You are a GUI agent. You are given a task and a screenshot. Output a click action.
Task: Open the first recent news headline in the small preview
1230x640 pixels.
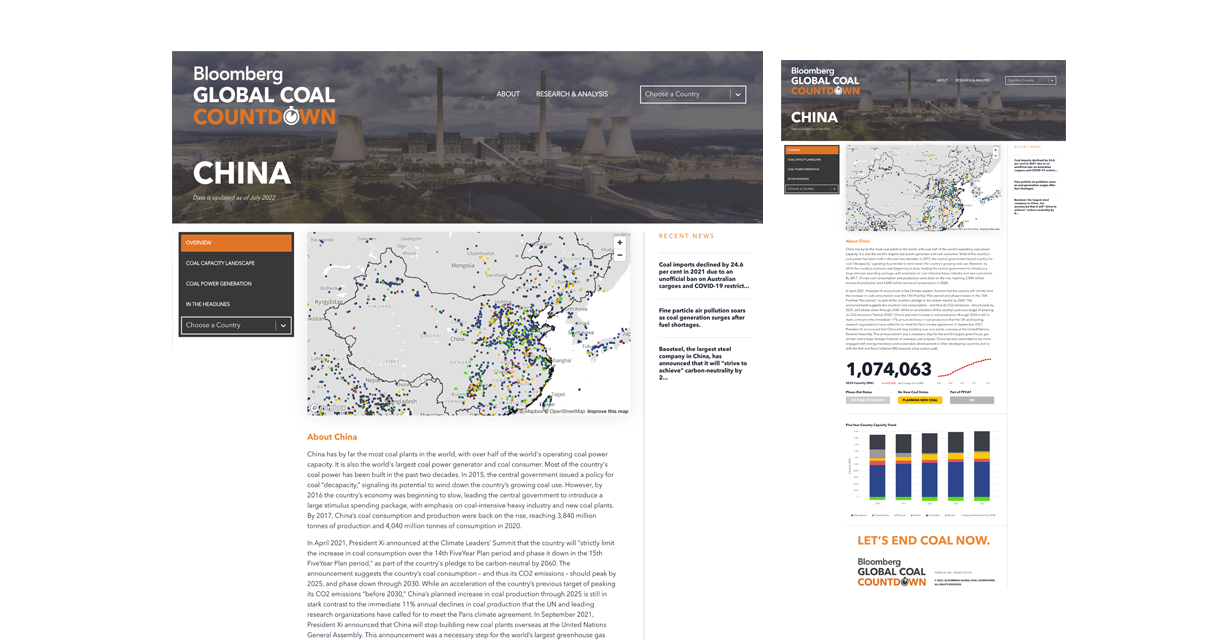[x=1036, y=165]
